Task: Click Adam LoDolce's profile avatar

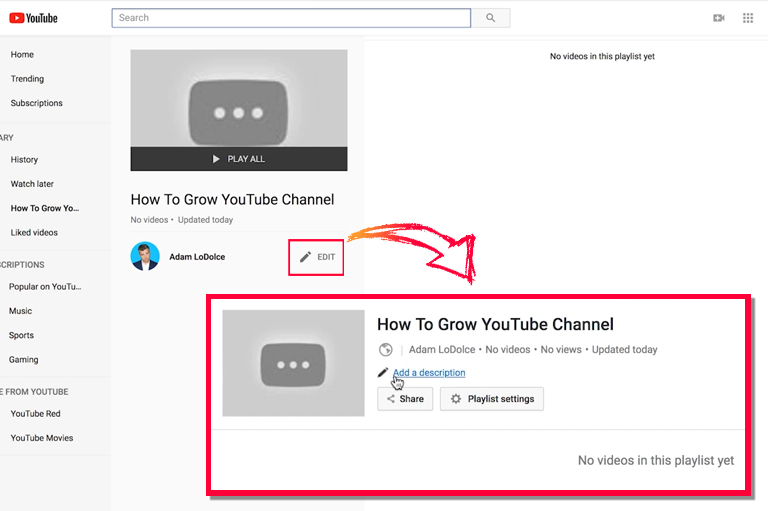Action: pos(145,256)
